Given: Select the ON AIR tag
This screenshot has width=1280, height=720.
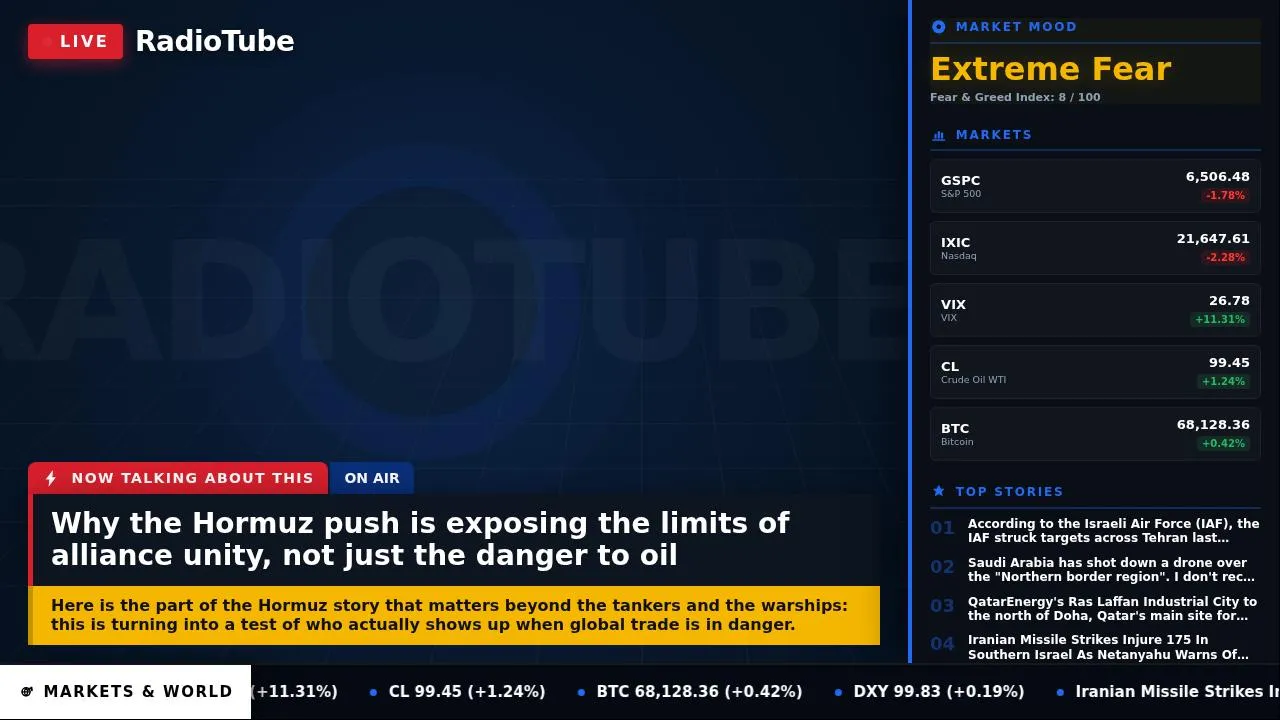Looking at the screenshot, I should pos(372,478).
